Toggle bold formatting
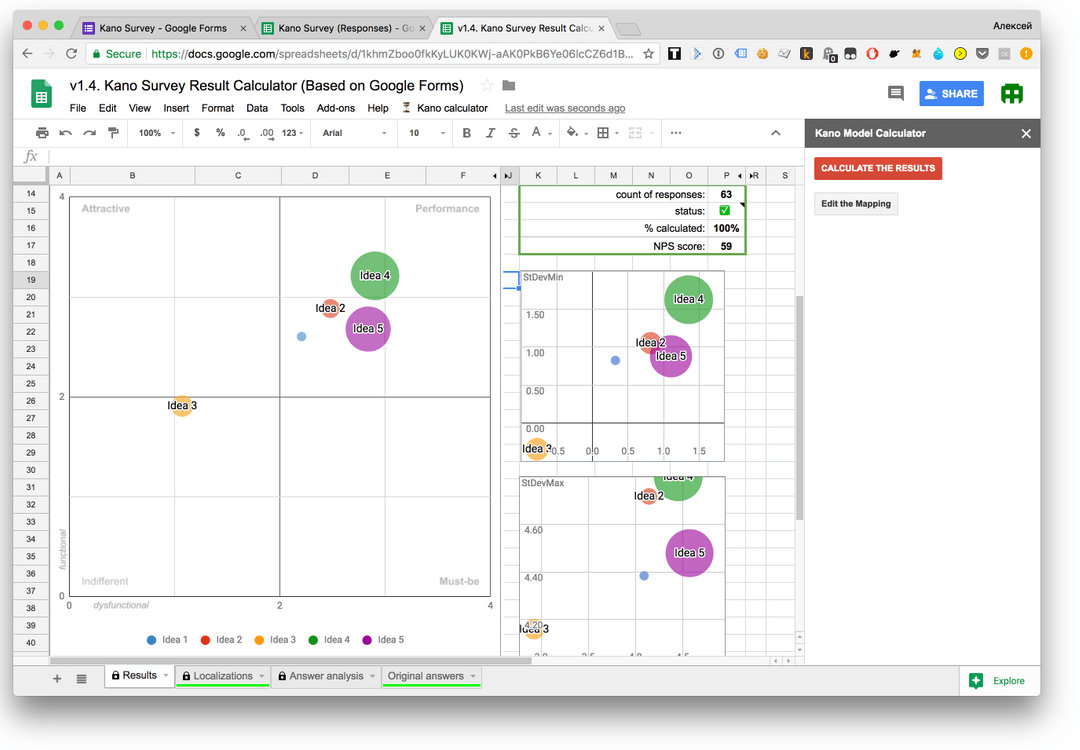Image resolution: width=1080 pixels, height=750 pixels. click(x=466, y=133)
